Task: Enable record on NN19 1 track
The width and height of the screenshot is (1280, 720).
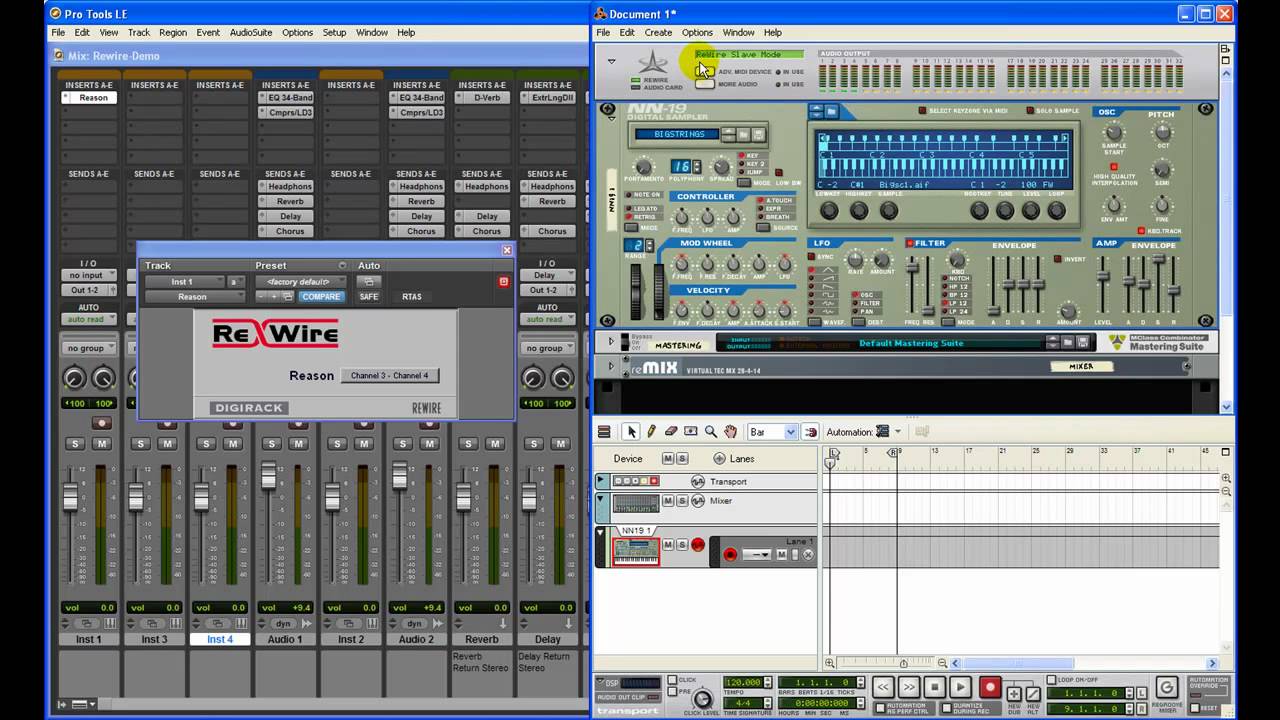Action: point(697,545)
